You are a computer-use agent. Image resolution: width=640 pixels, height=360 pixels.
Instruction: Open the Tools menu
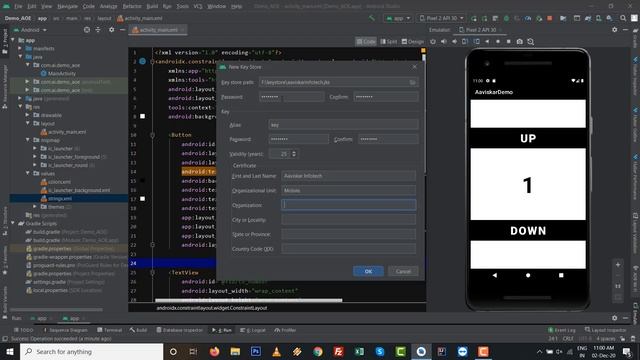pyautogui.click(x=182, y=6)
